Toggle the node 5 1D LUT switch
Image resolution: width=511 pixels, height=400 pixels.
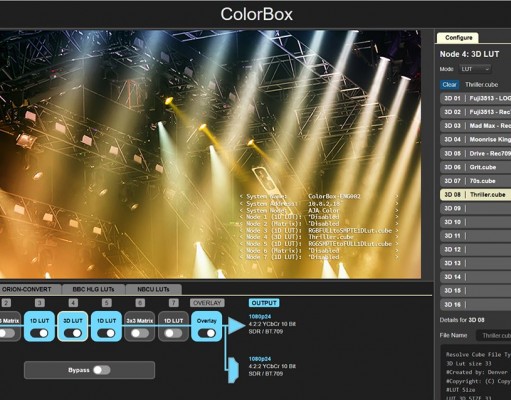[x=106, y=333]
